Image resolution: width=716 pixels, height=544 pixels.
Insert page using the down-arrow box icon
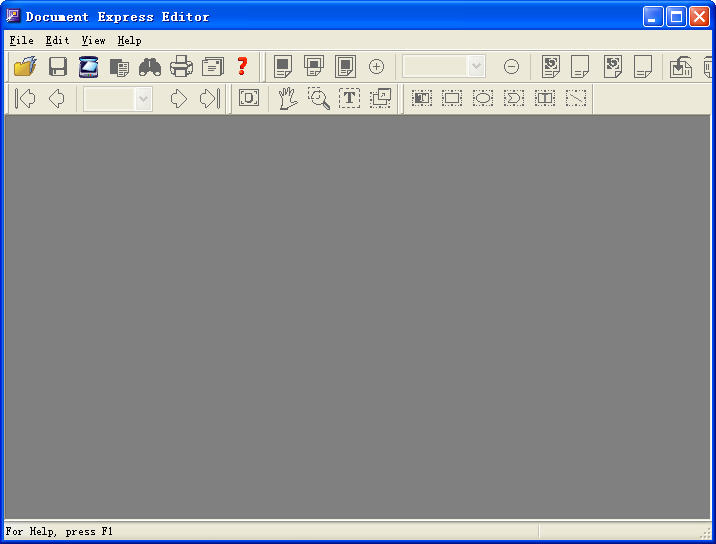coord(681,67)
